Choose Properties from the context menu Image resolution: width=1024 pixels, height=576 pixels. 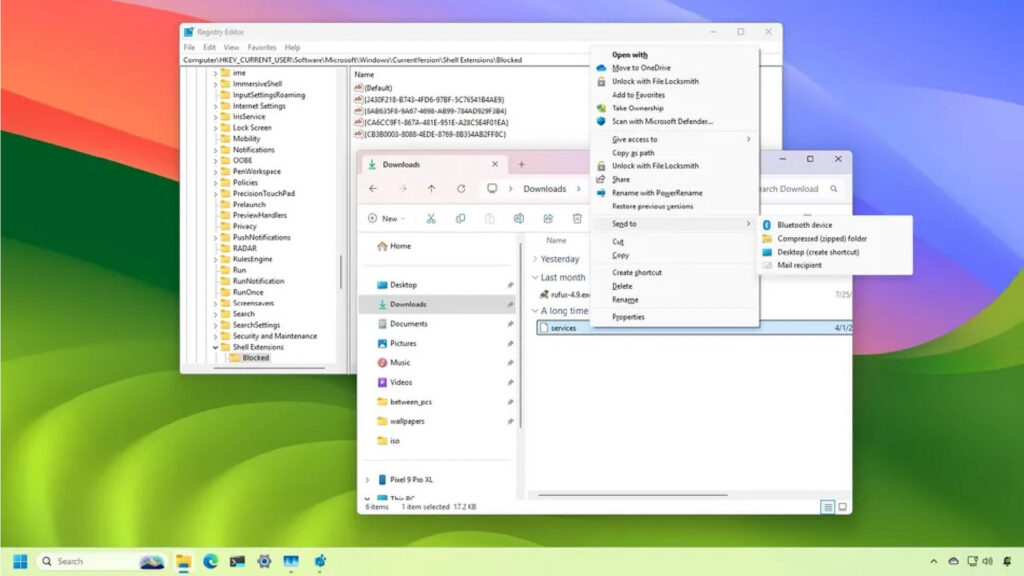628,317
